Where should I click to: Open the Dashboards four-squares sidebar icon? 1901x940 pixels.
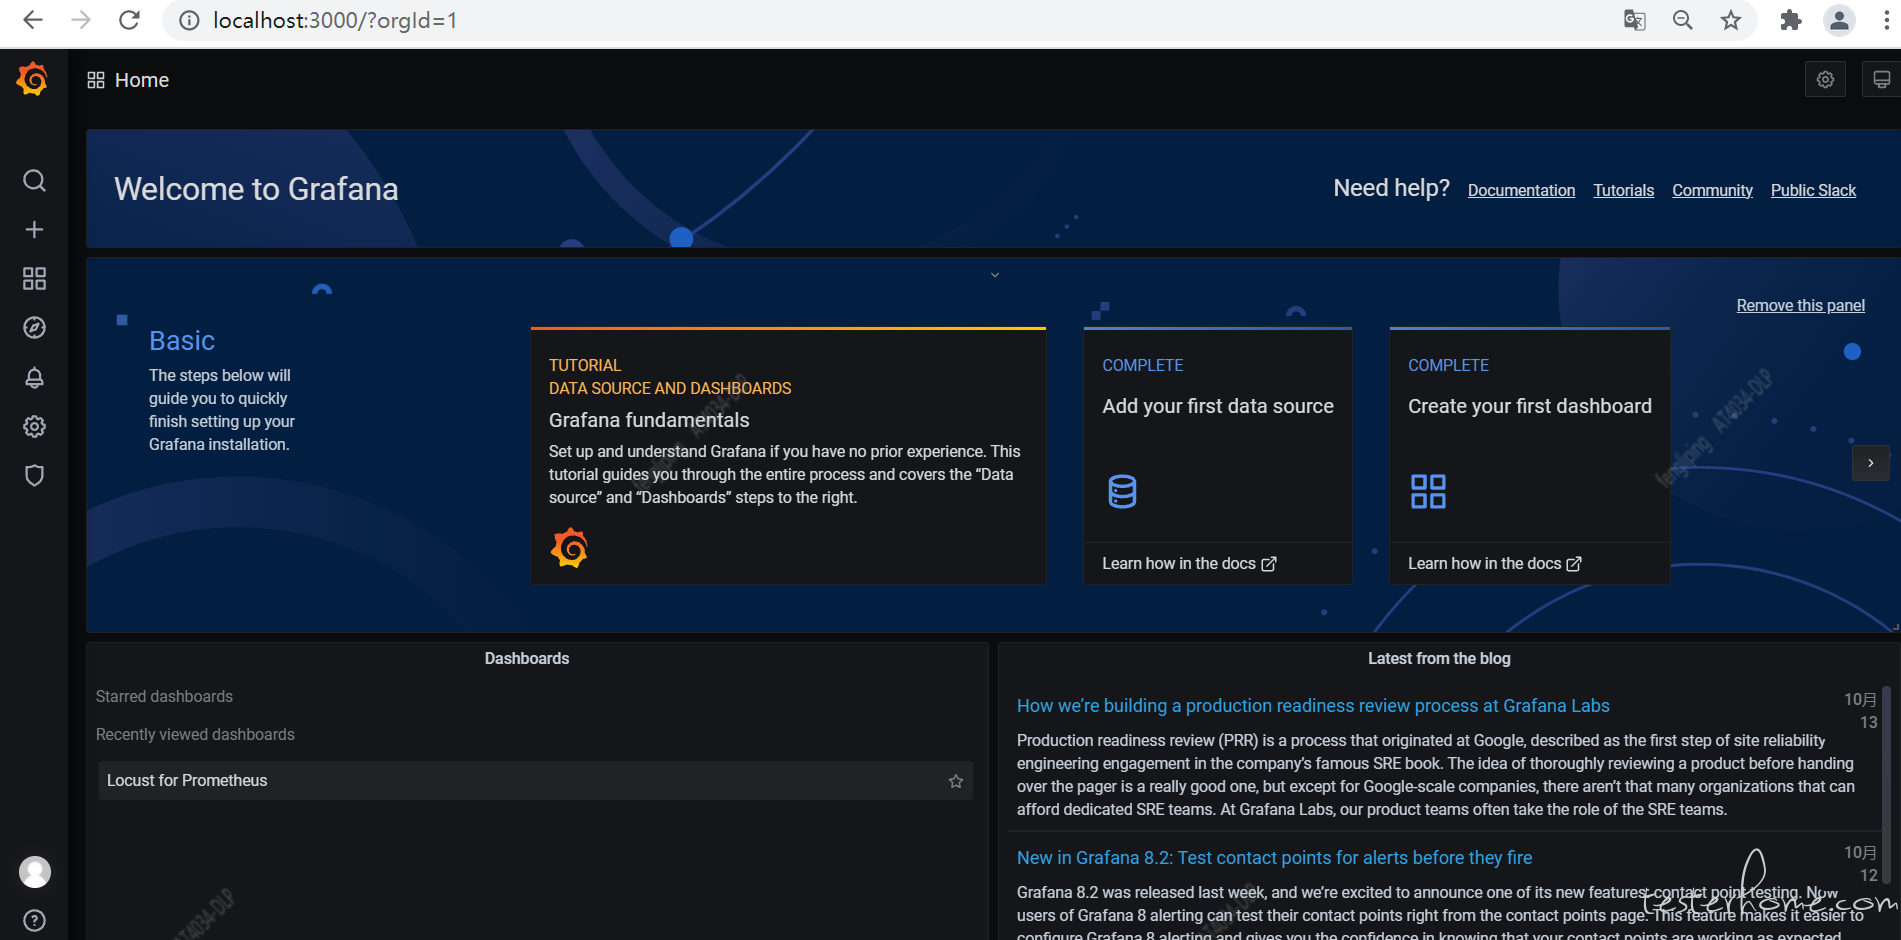tap(34, 278)
